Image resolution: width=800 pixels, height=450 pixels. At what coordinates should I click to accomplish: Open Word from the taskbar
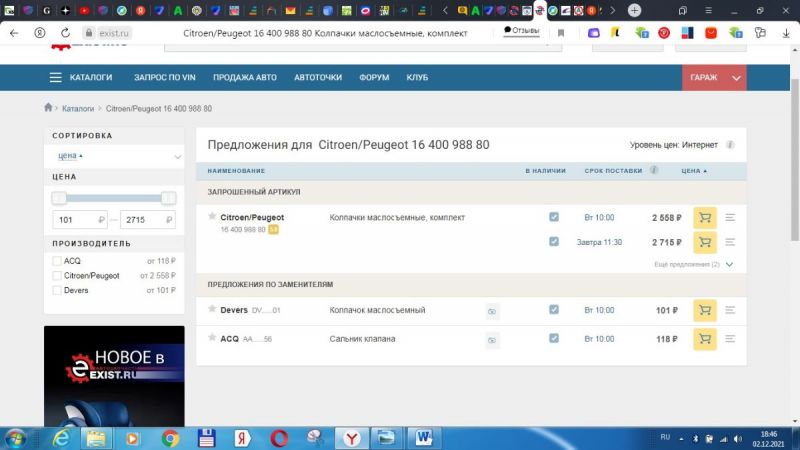(x=423, y=438)
